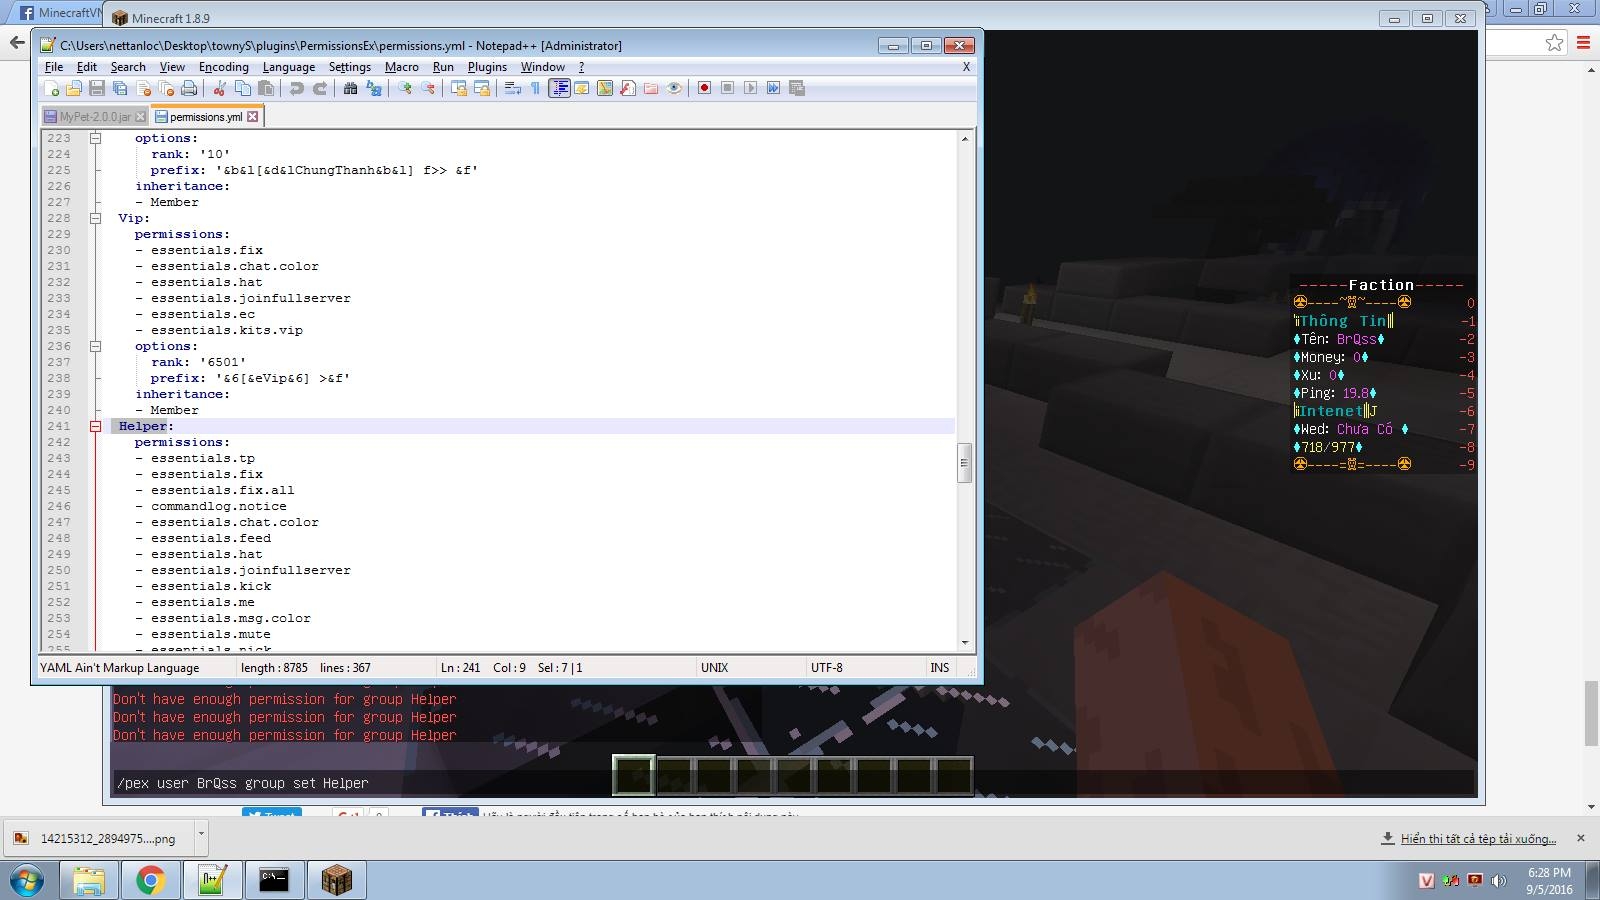Zoom out of the editor text
The width and height of the screenshot is (1600, 900).
pyautogui.click(x=427, y=88)
